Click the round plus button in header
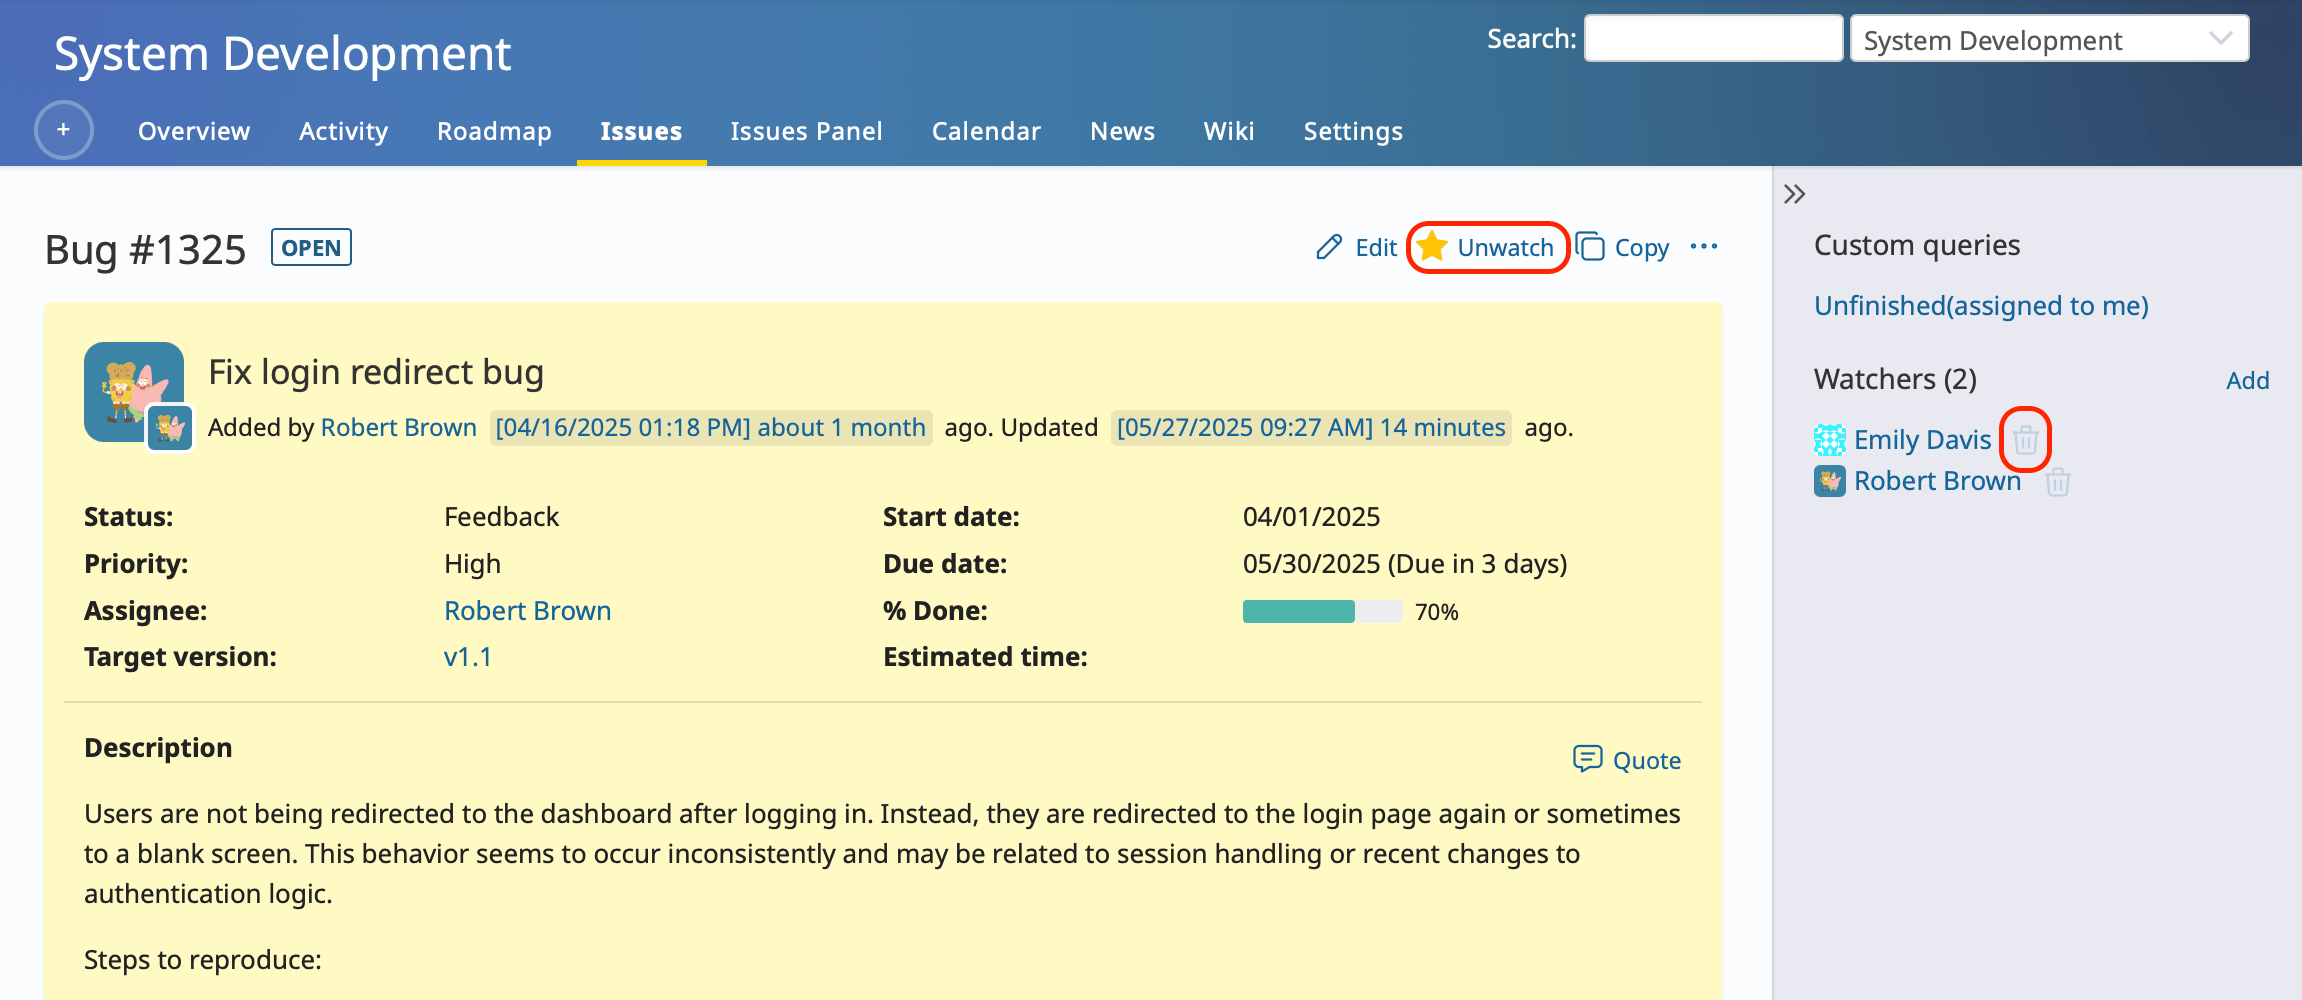Image resolution: width=2302 pixels, height=1000 pixels. point(64,130)
